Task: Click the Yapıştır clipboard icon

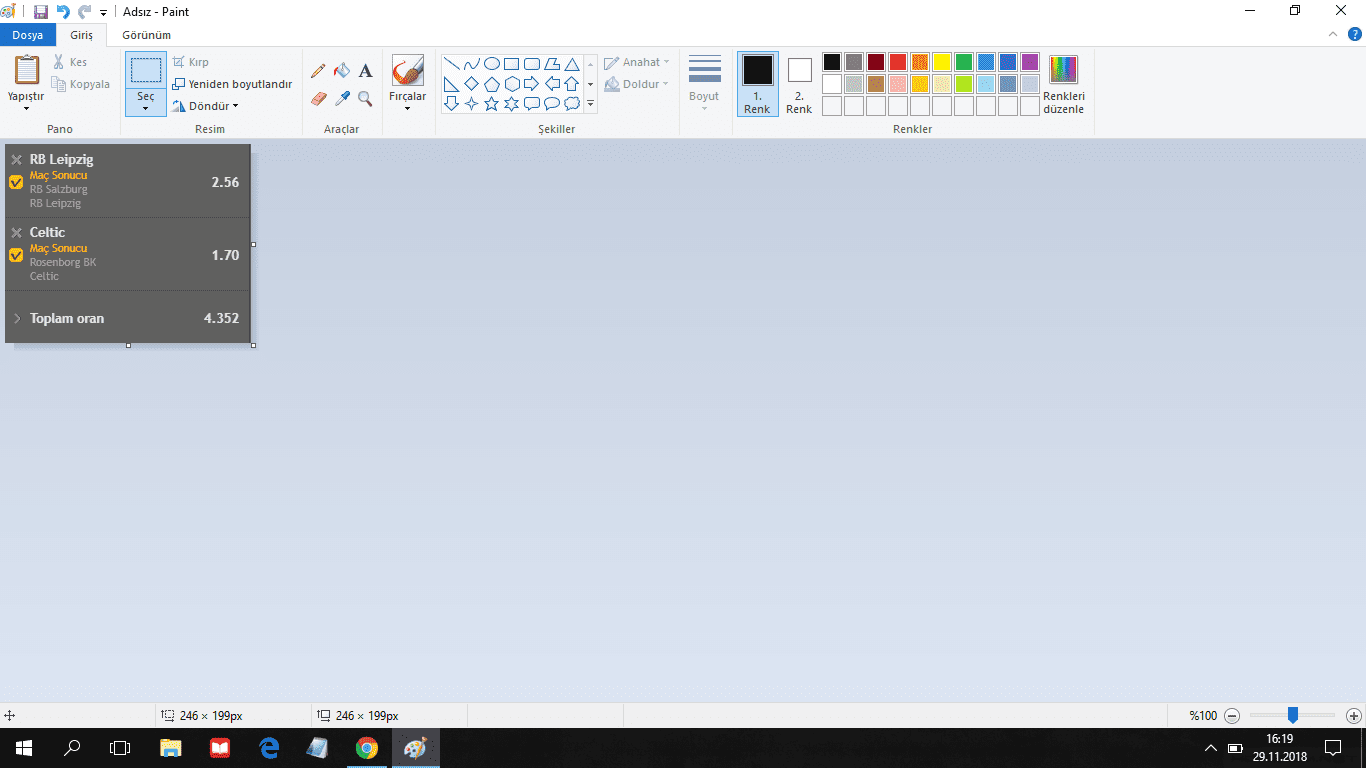Action: pos(27,70)
